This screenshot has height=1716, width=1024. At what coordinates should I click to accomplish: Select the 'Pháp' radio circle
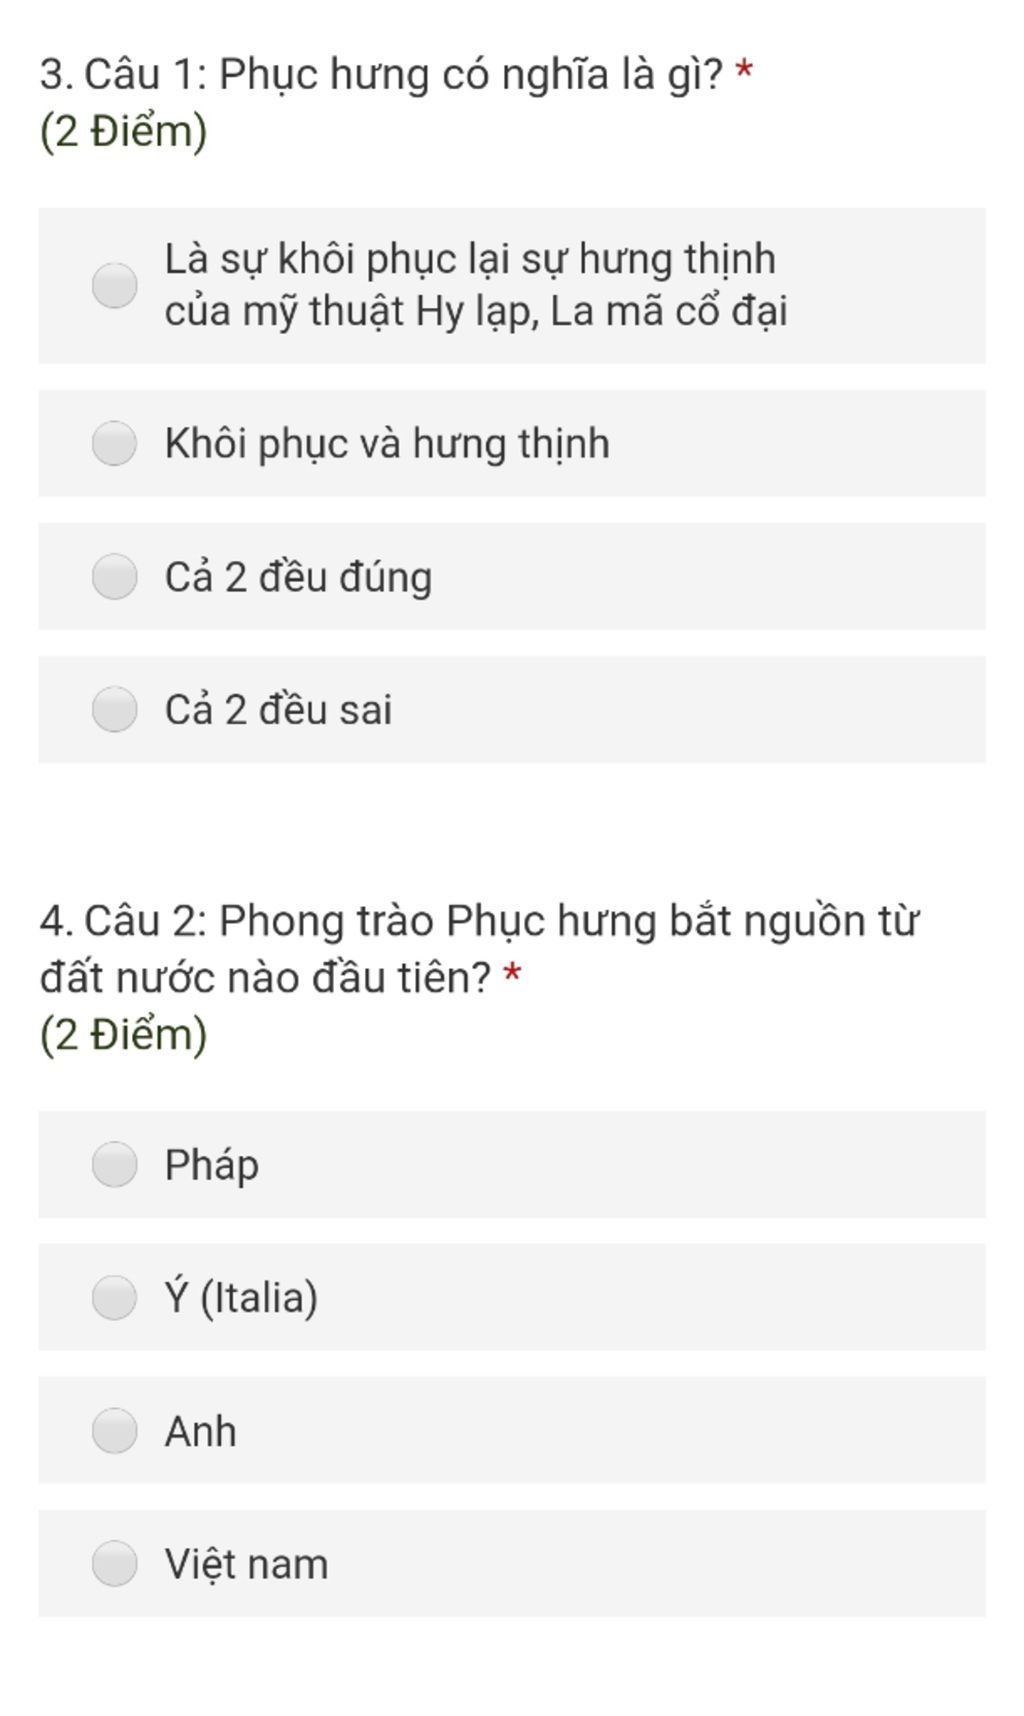115,1164
